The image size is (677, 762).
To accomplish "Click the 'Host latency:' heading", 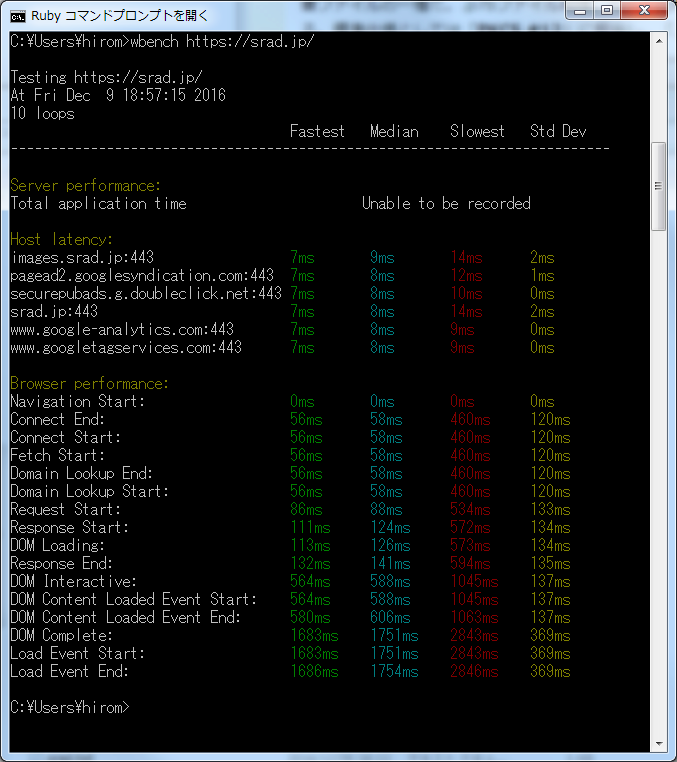I will (61, 240).
